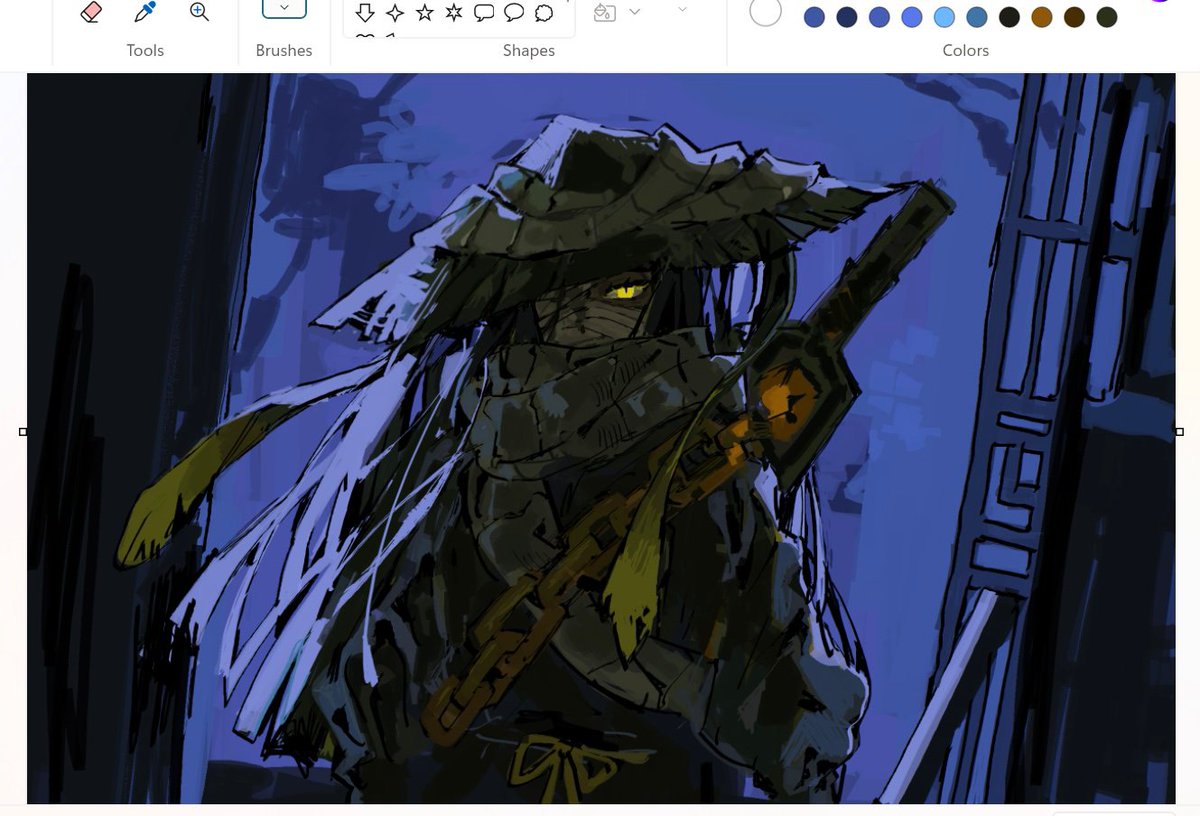
Task: Pick the dark navy color swatch
Action: coord(847,17)
